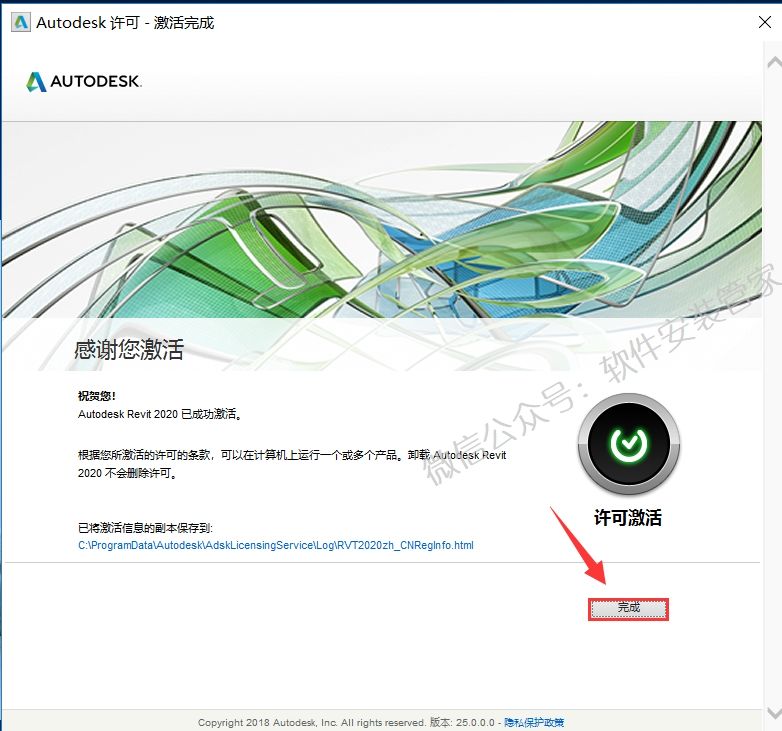This screenshot has width=782, height=731.
Task: Click the Copyright 2018 Autodesk footer text
Action: 312,722
